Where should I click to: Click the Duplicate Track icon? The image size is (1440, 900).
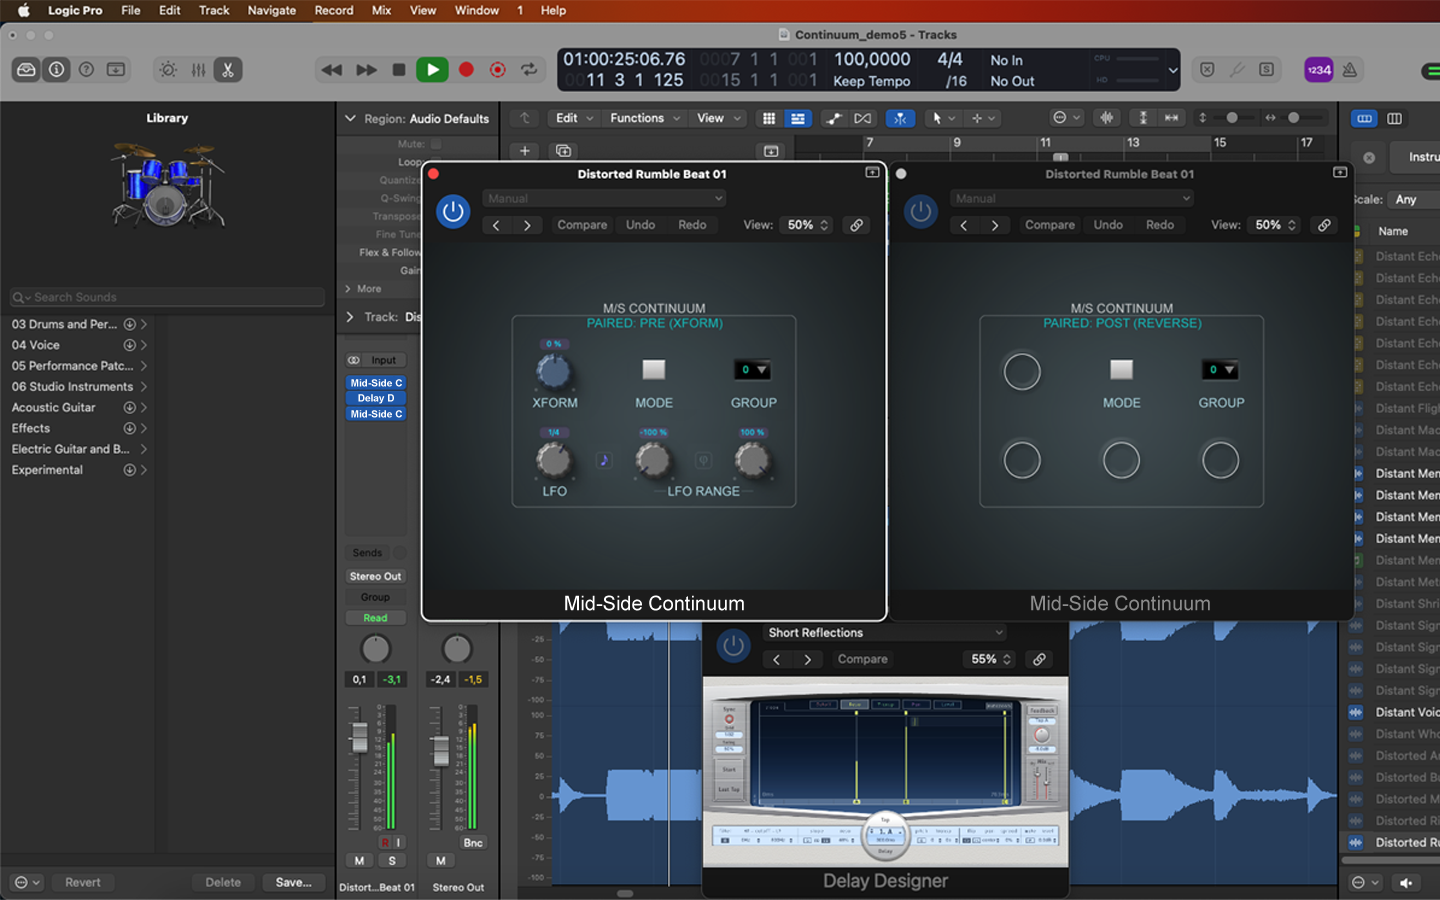tap(564, 151)
